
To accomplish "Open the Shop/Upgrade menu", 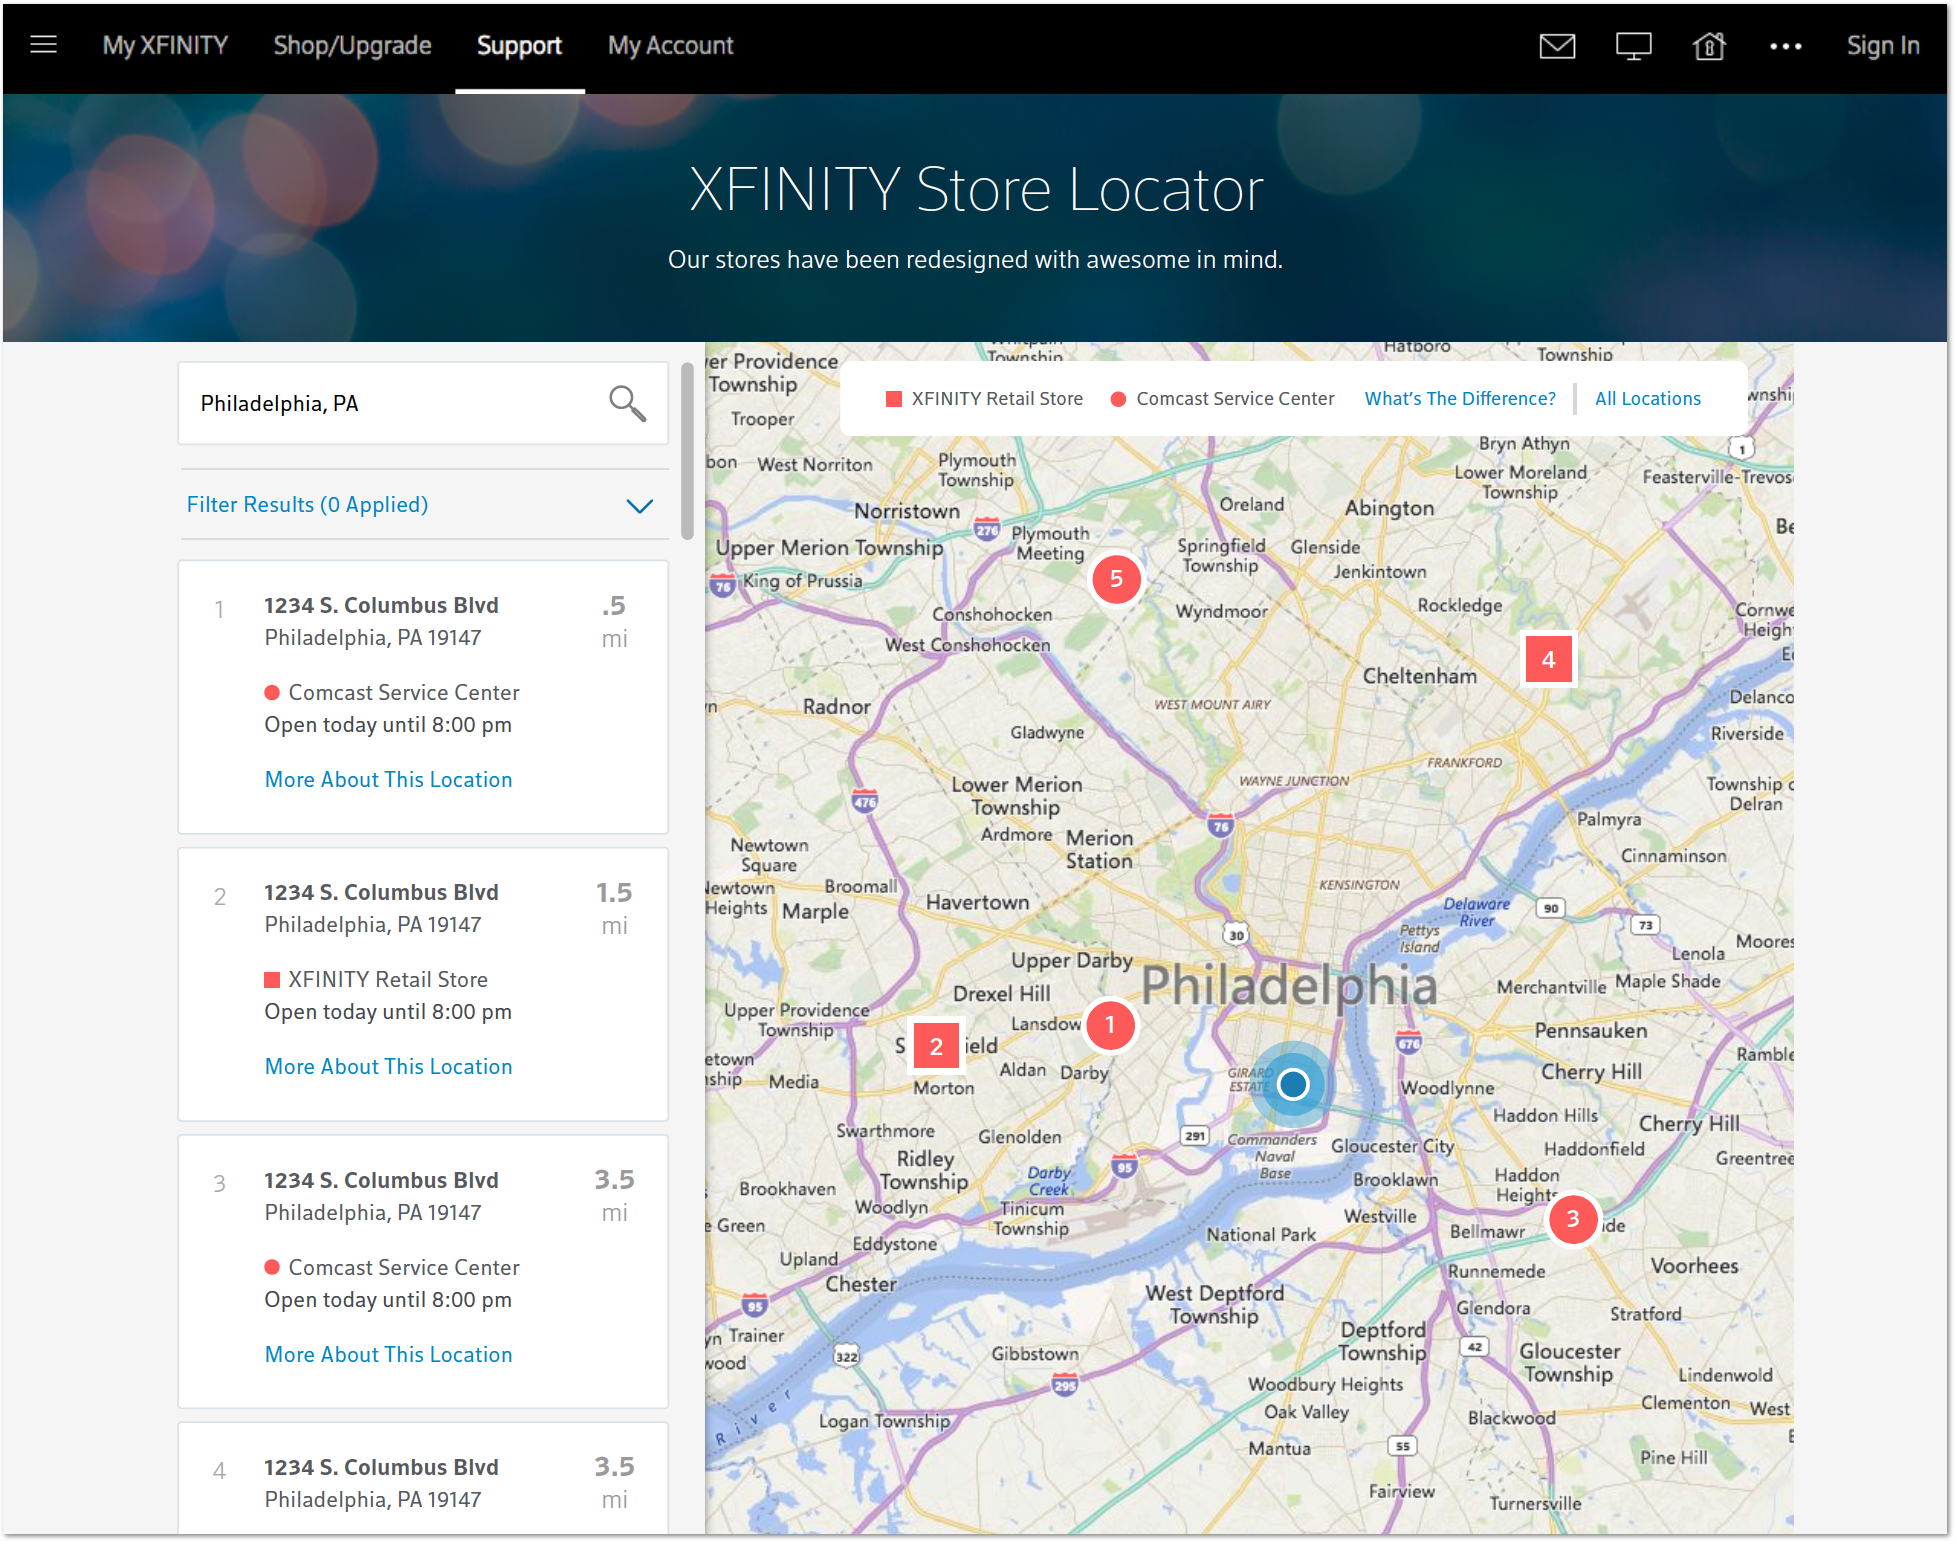I will click(352, 46).
